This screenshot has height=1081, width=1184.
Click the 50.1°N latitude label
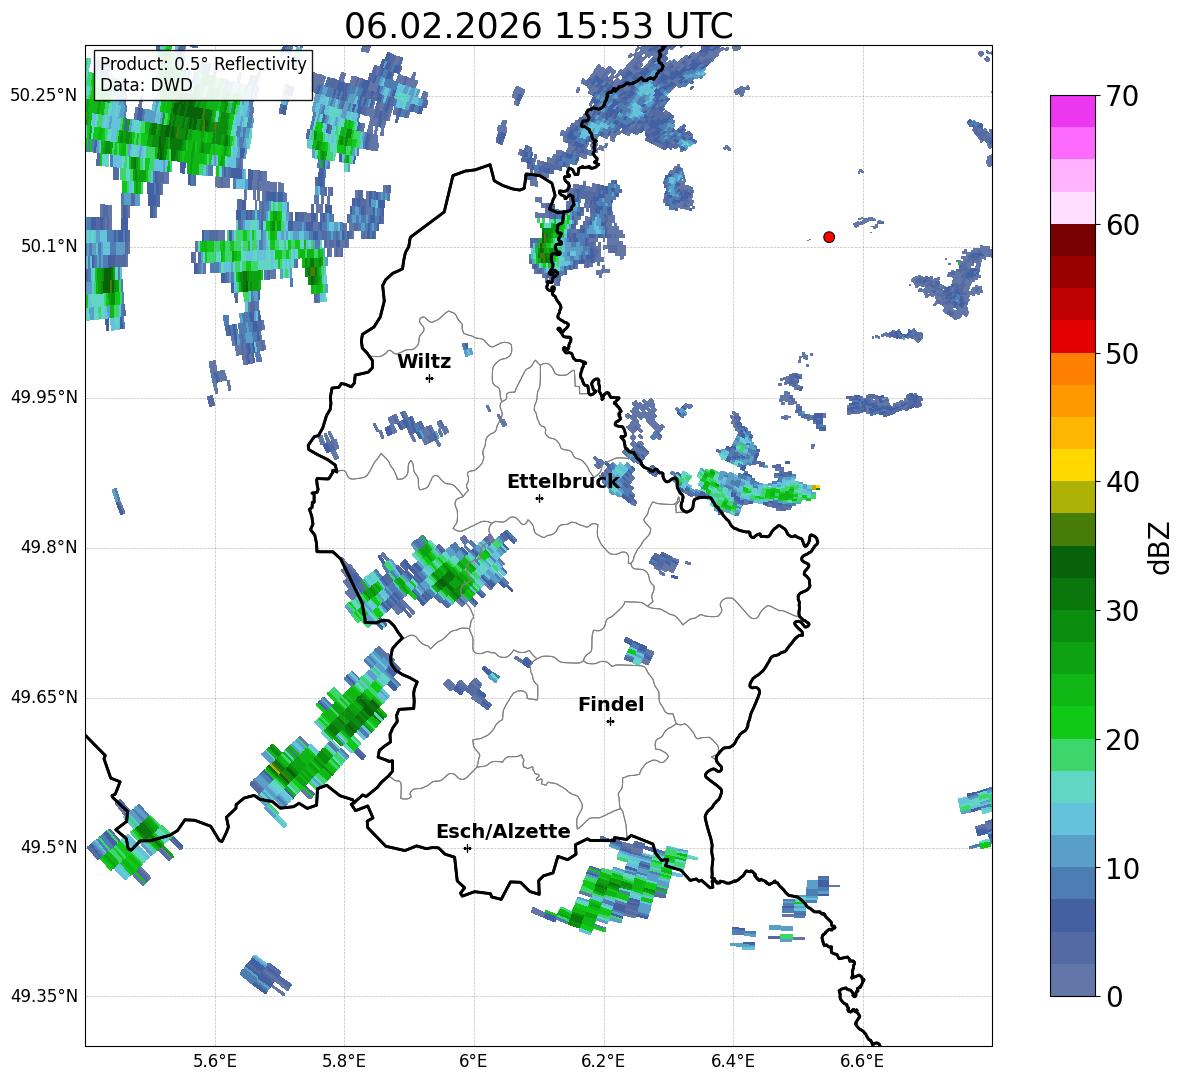coord(48,247)
